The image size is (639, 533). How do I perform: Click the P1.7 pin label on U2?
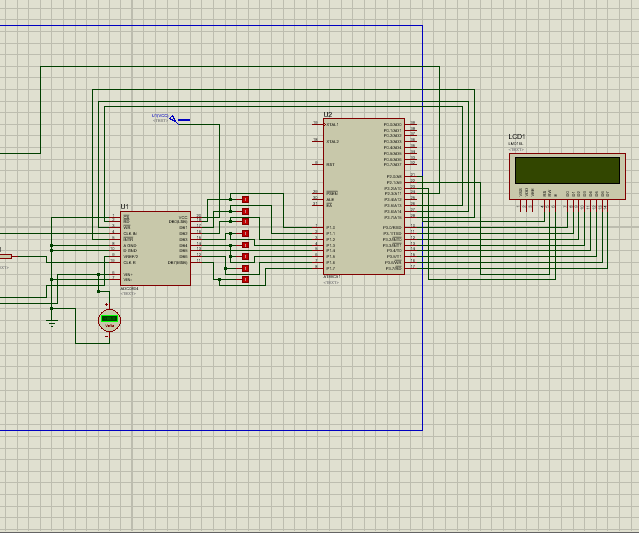pos(330,269)
